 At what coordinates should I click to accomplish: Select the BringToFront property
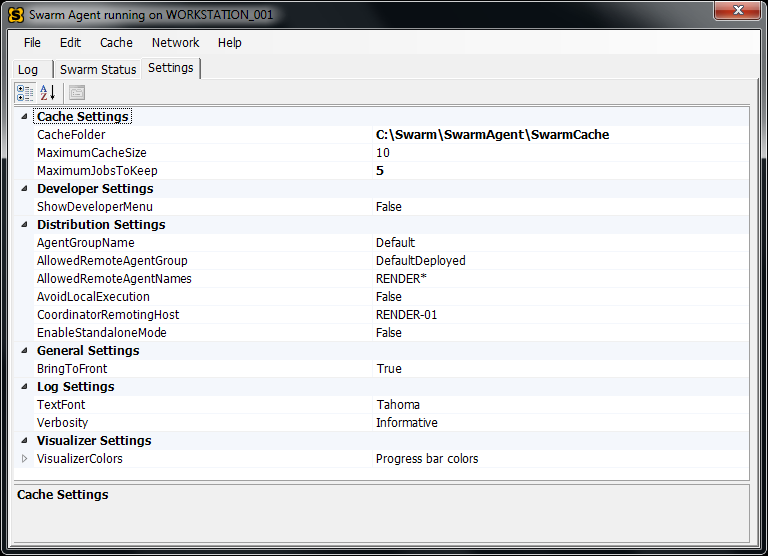[72, 369]
